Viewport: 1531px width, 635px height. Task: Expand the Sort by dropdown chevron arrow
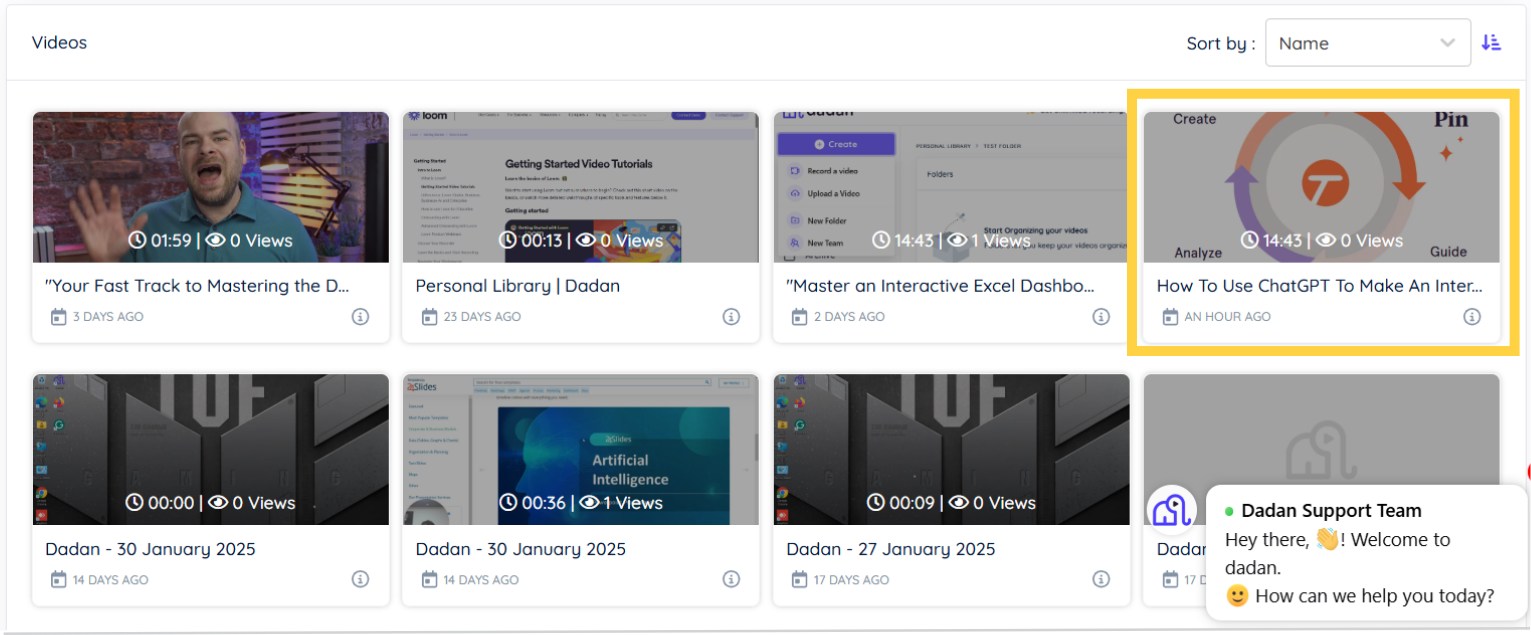coord(1447,43)
